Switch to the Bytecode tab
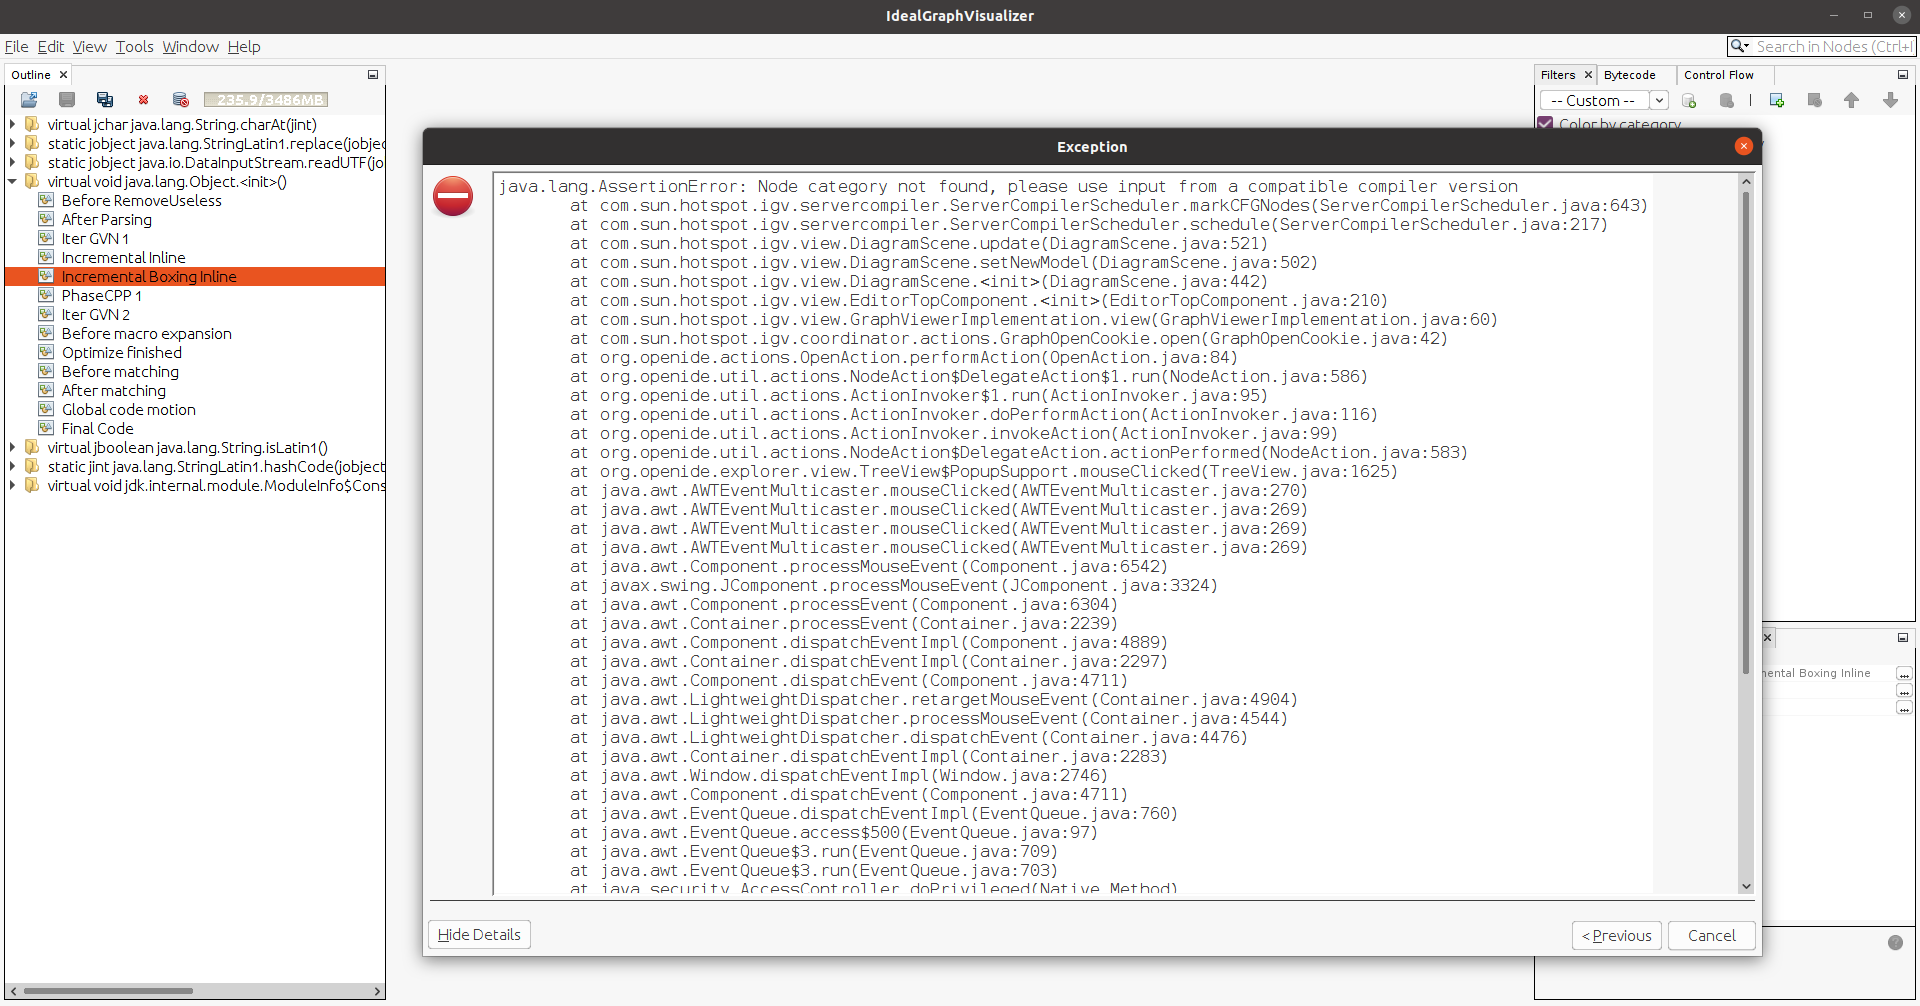Screen dimensions: 1920x1006 (1629, 75)
